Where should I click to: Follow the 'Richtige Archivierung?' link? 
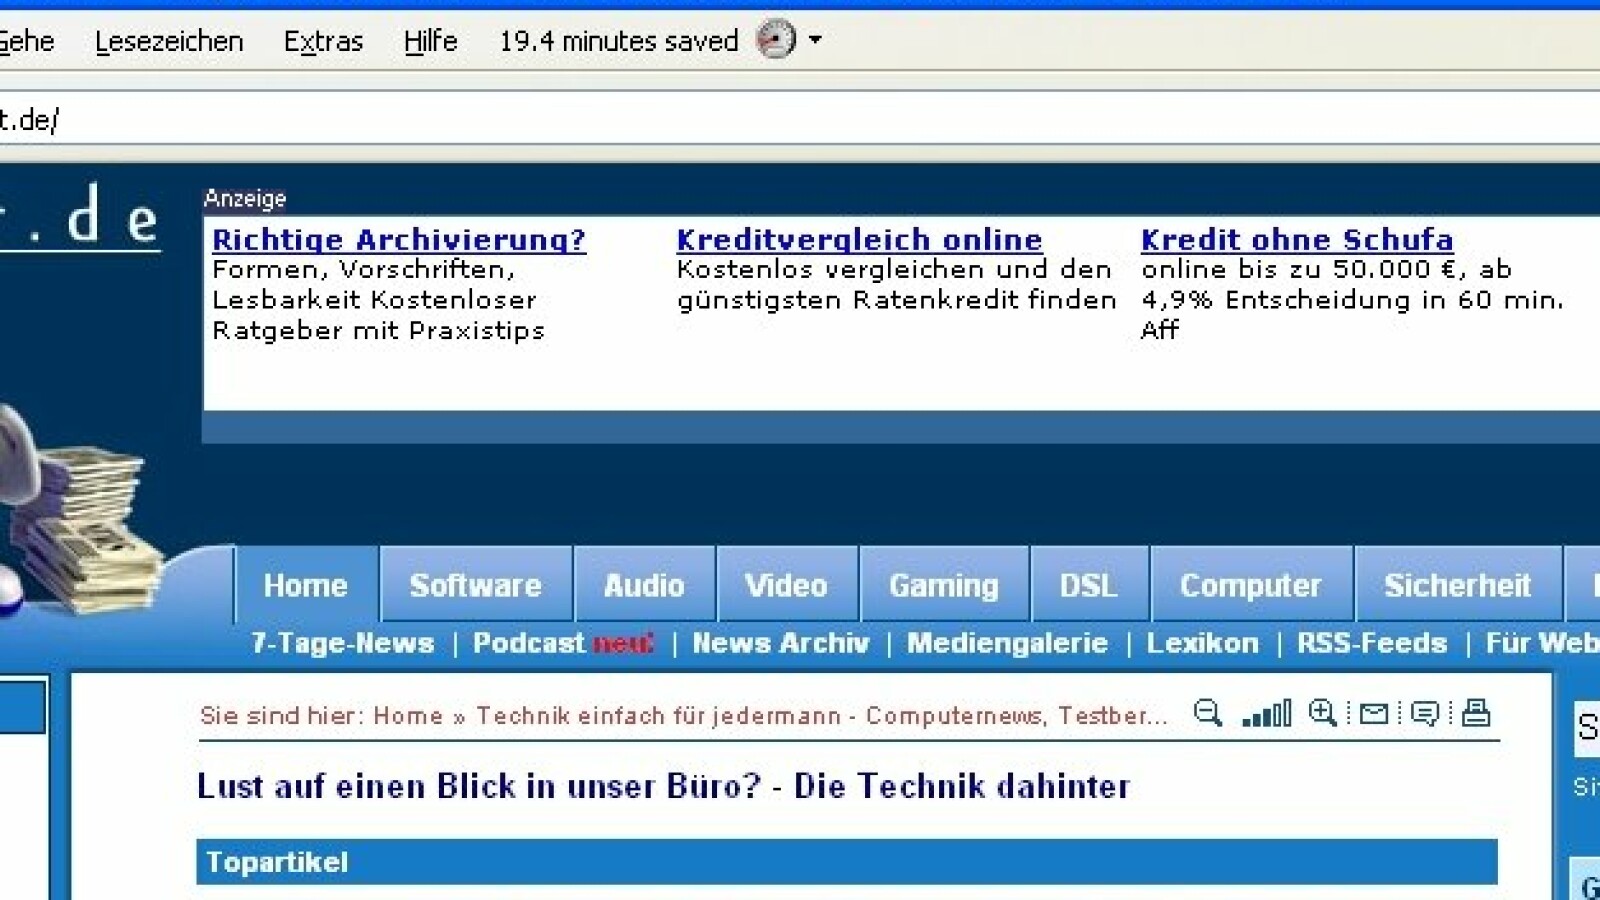pos(398,240)
